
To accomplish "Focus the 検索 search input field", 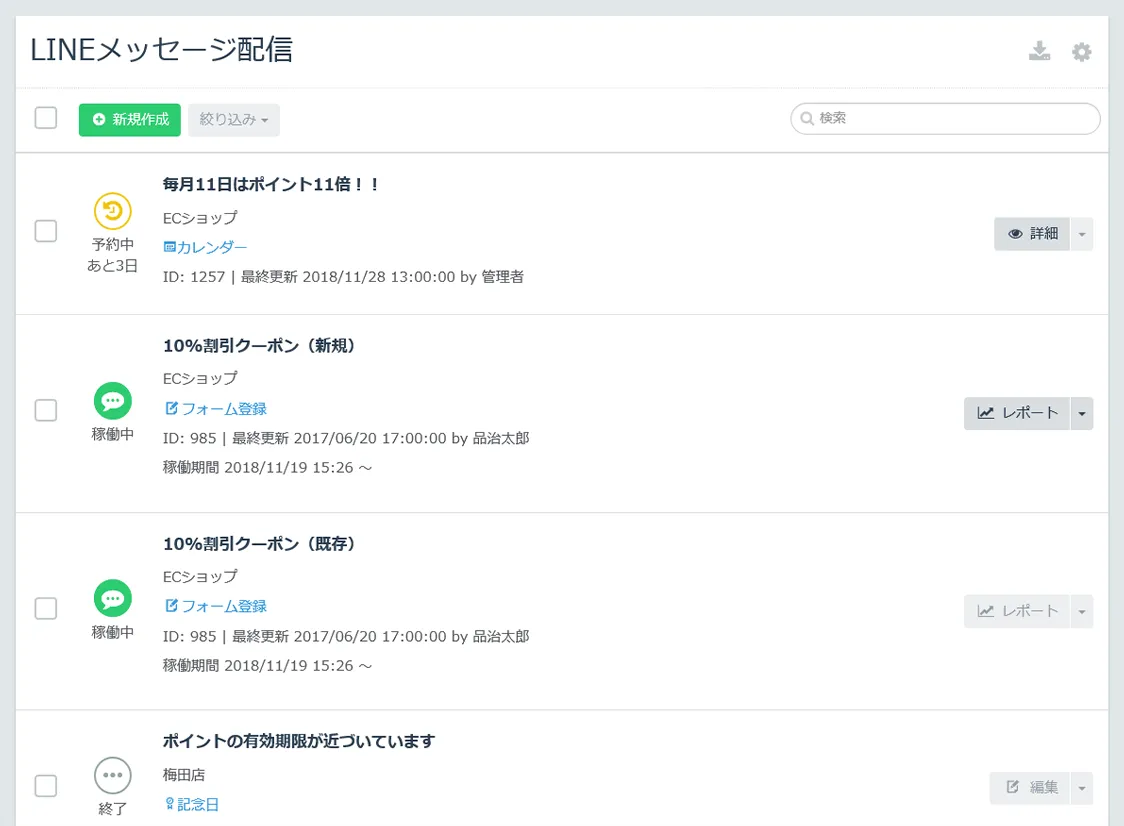I will tap(953, 119).
